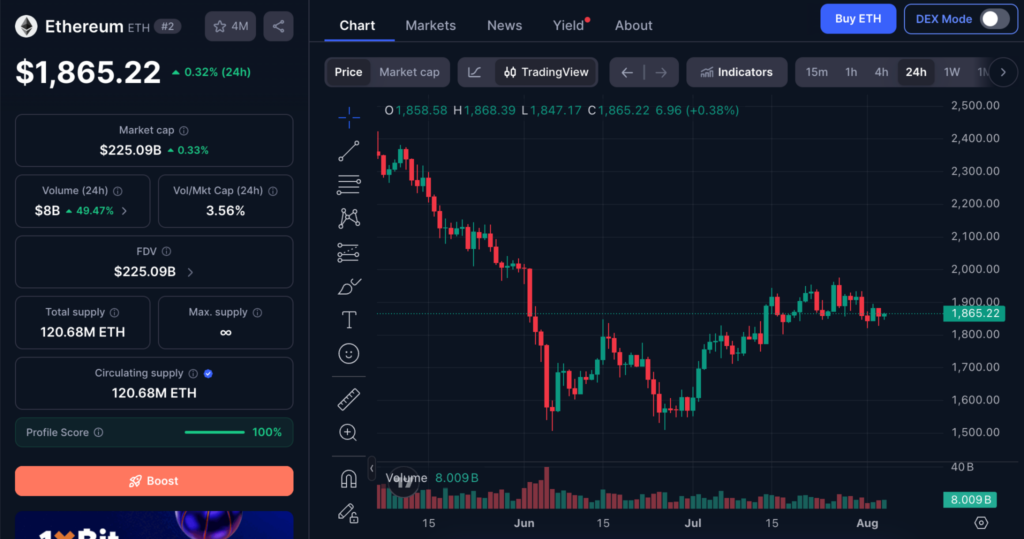Switch chart to Market cap view
Image resolution: width=1024 pixels, height=539 pixels.
(x=409, y=72)
